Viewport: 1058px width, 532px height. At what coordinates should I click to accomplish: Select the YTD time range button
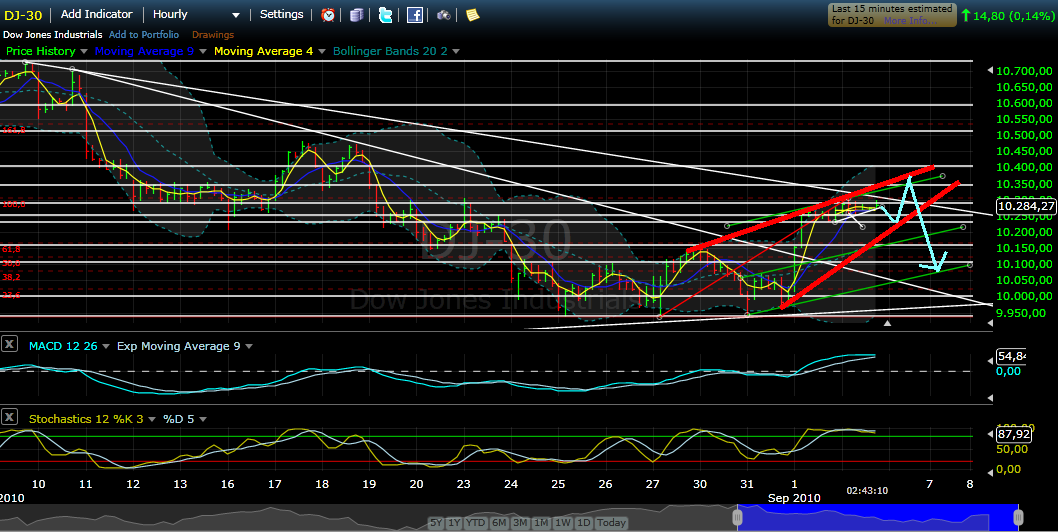click(476, 523)
